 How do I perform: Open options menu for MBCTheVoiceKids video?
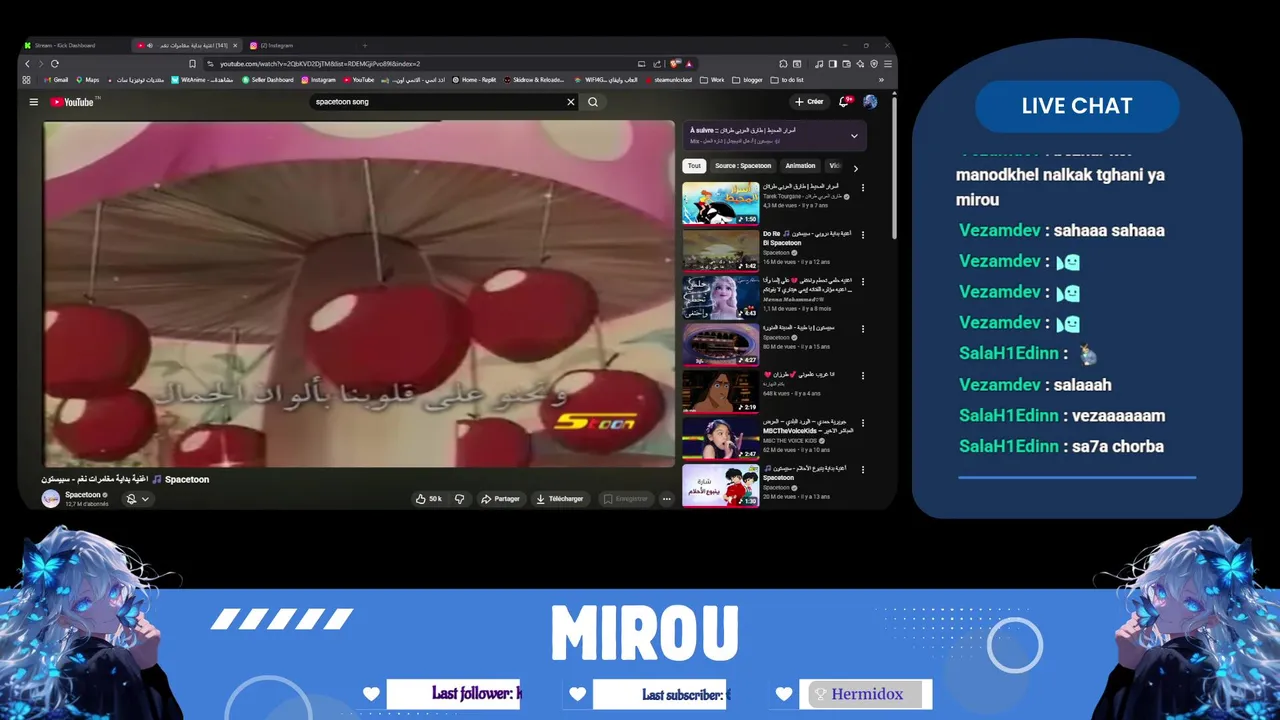tap(863, 422)
